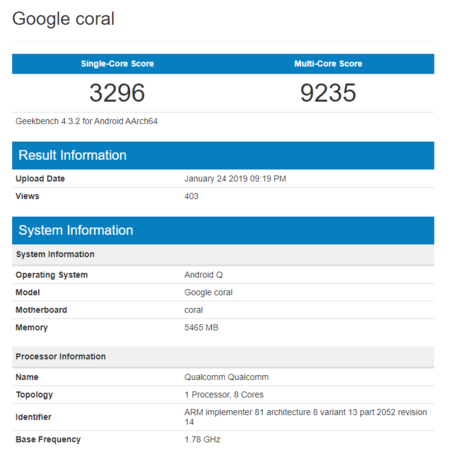
Task: Click the Operating System label
Action: 52,275
